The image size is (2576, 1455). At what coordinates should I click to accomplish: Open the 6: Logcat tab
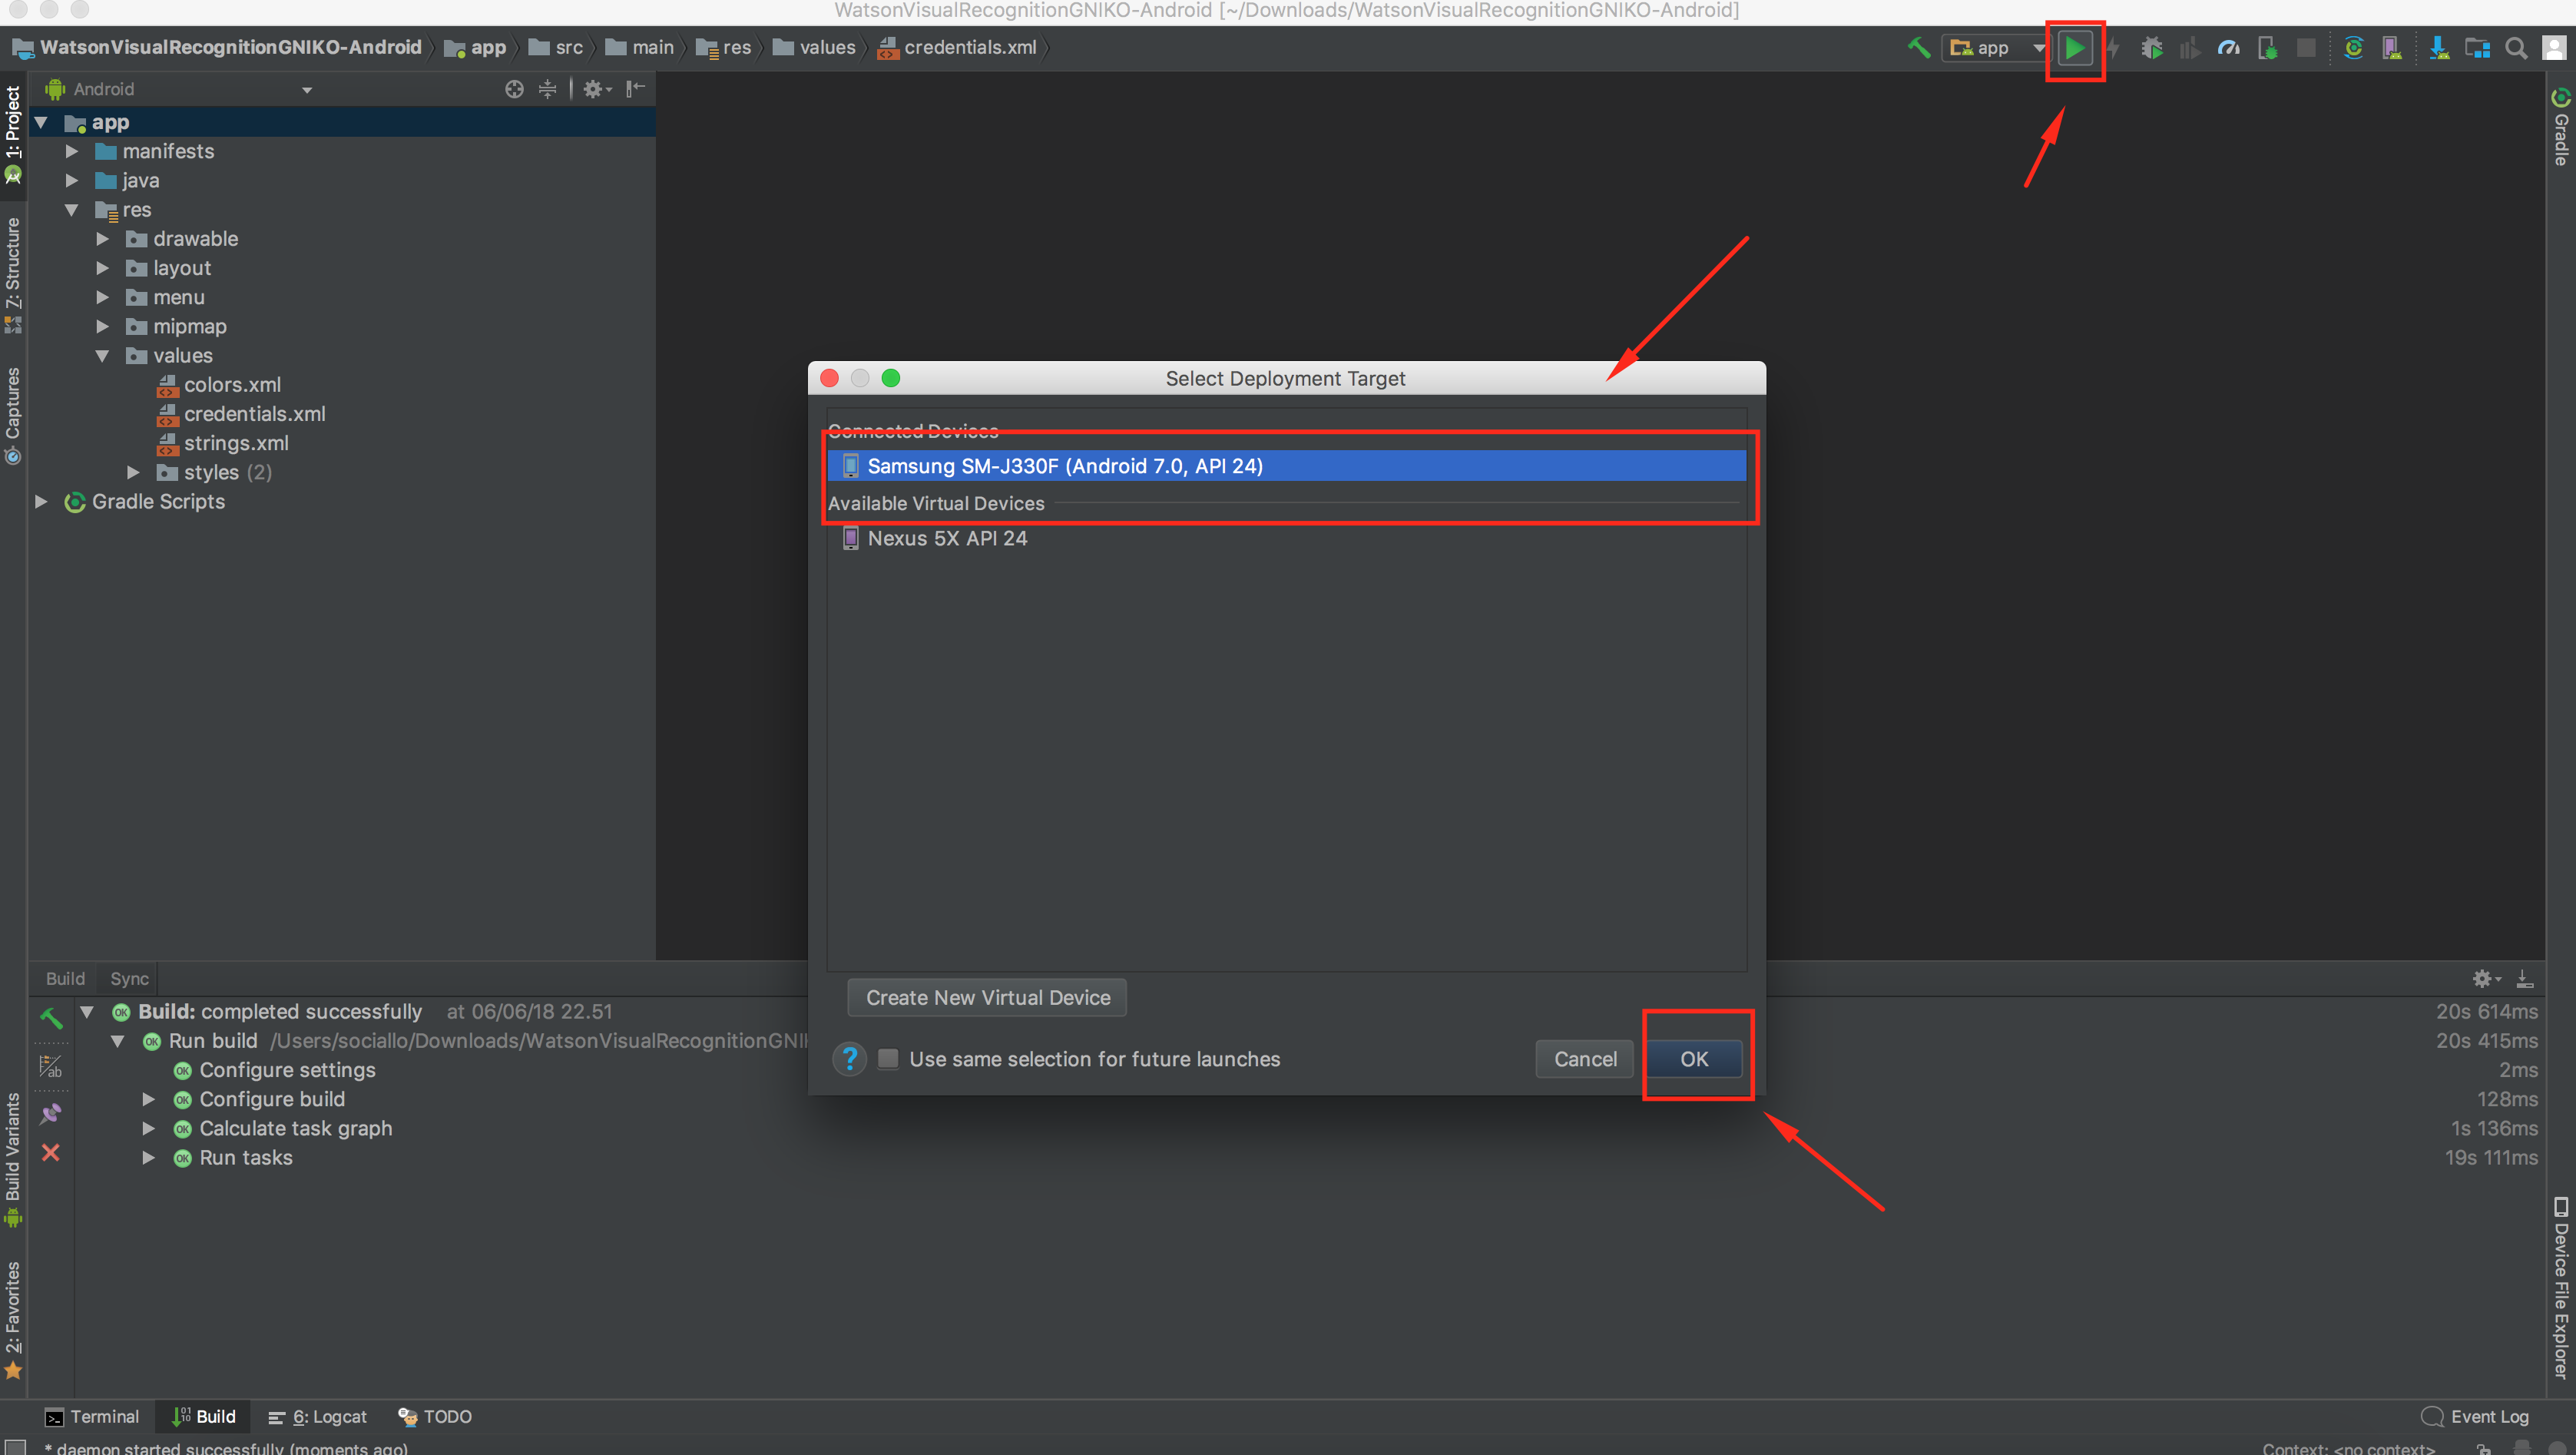pyautogui.click(x=317, y=1416)
